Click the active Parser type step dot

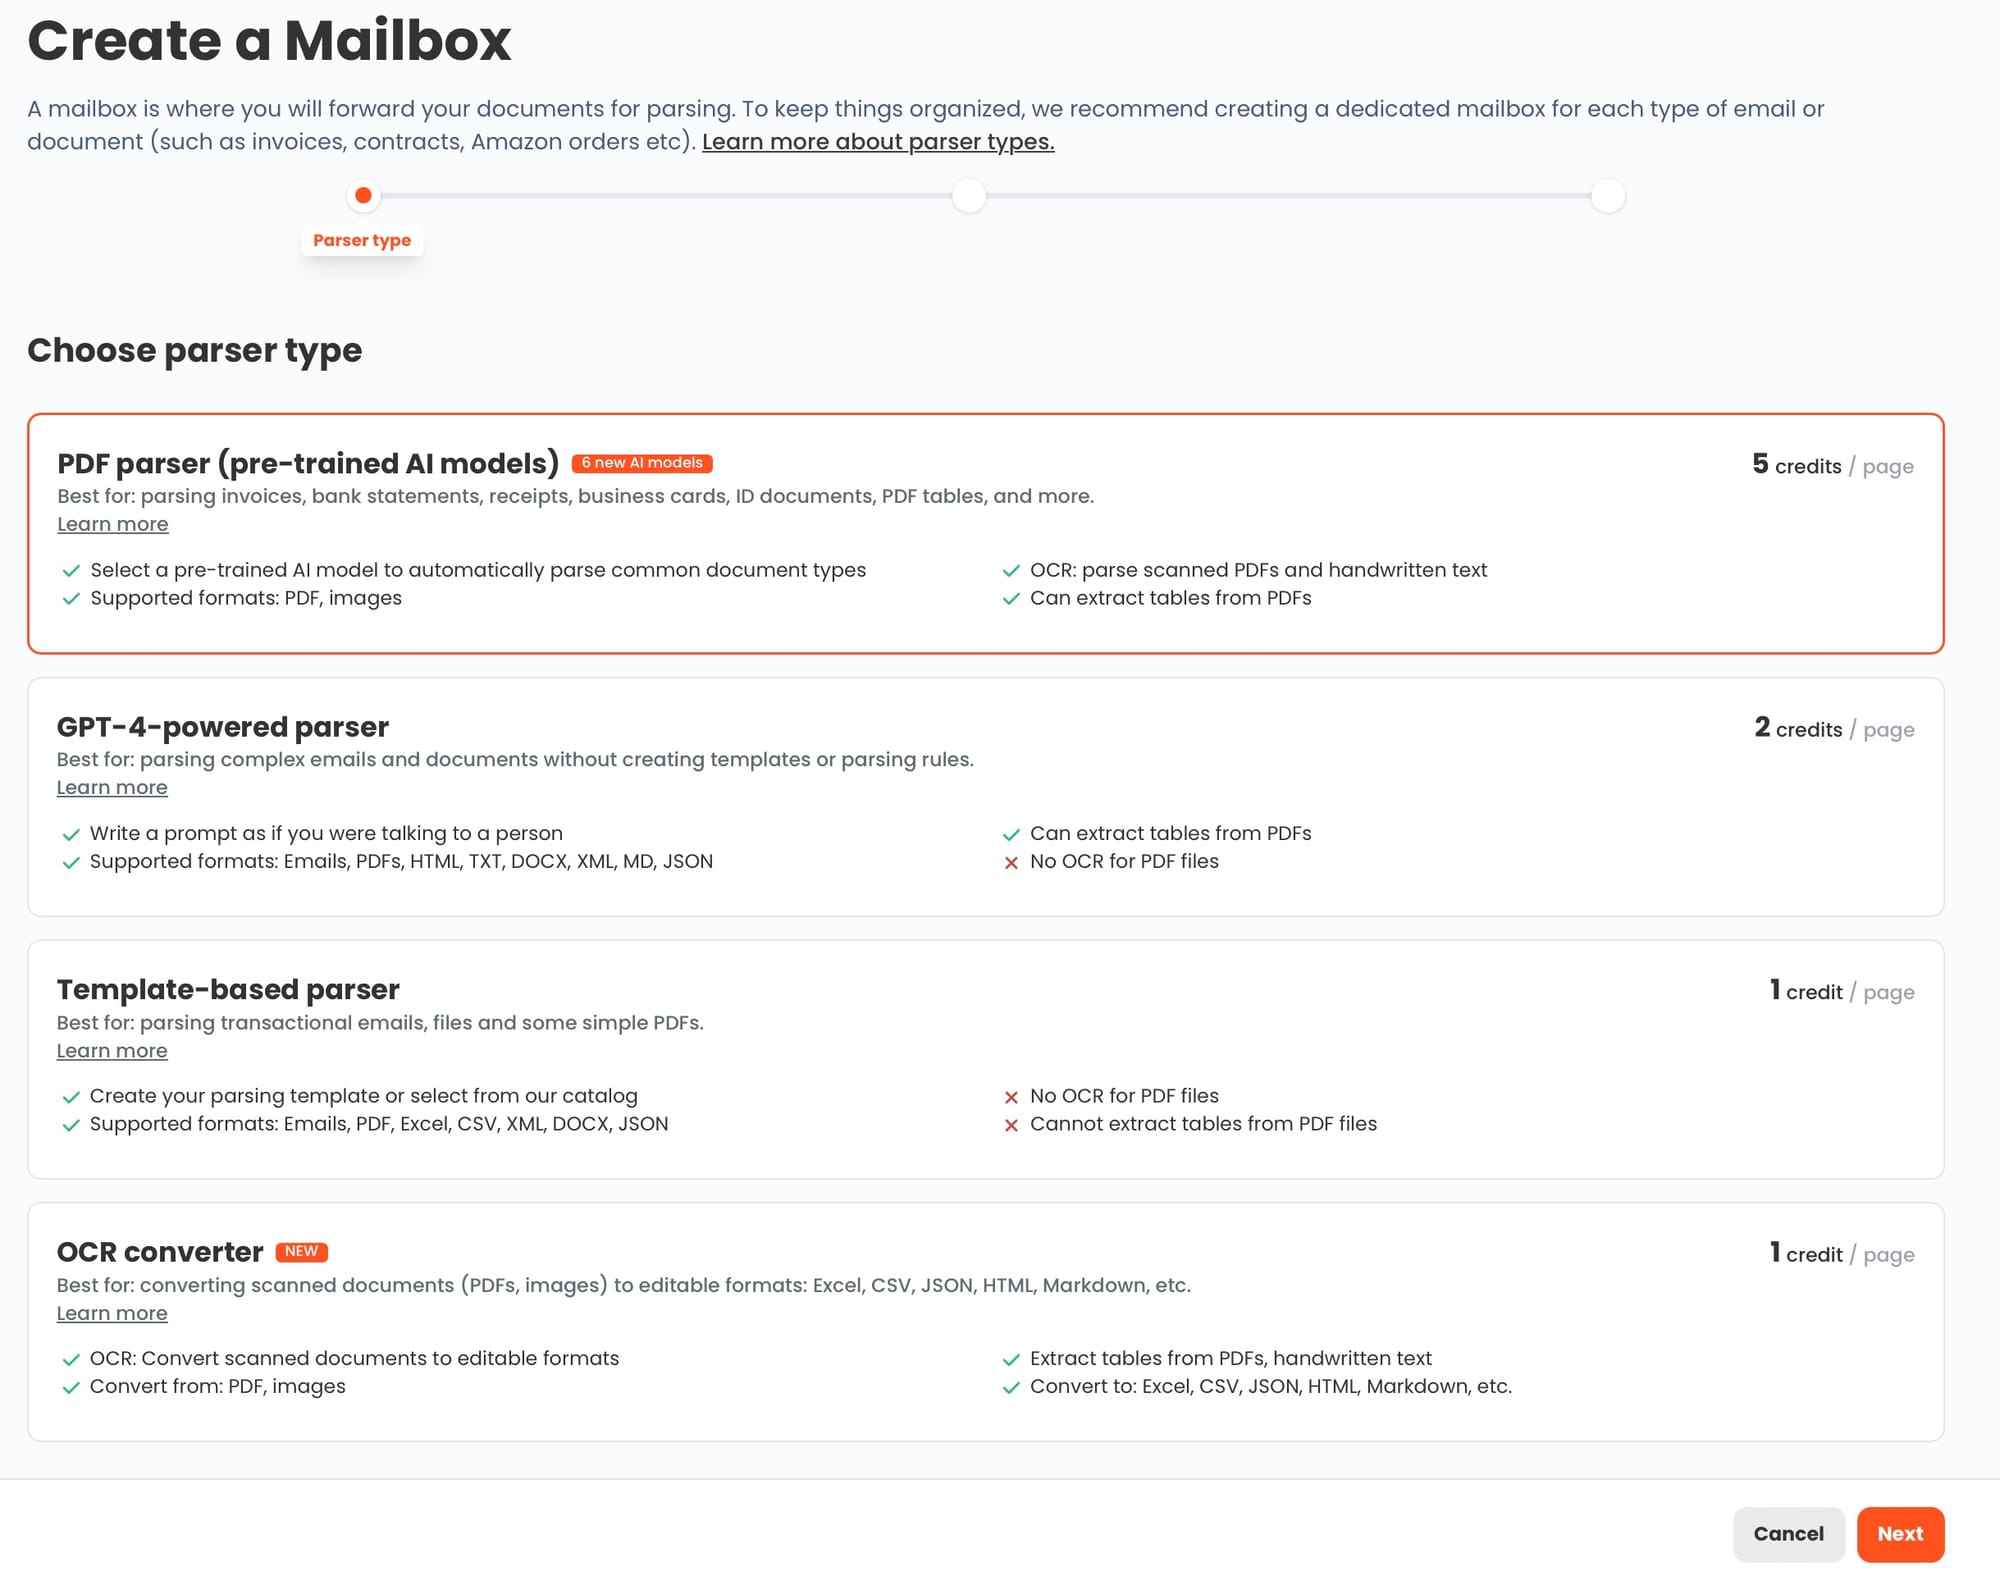[x=364, y=195]
